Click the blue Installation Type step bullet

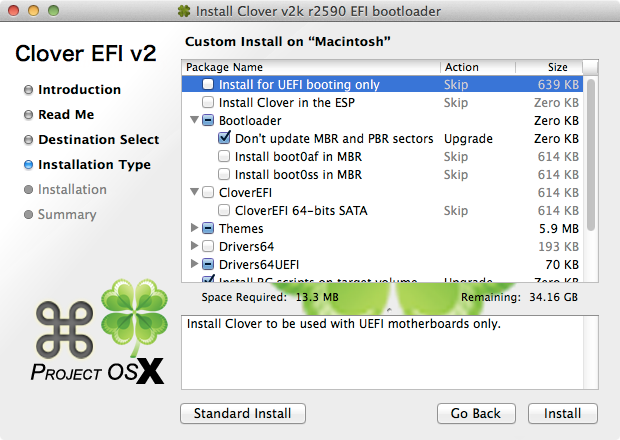28,164
